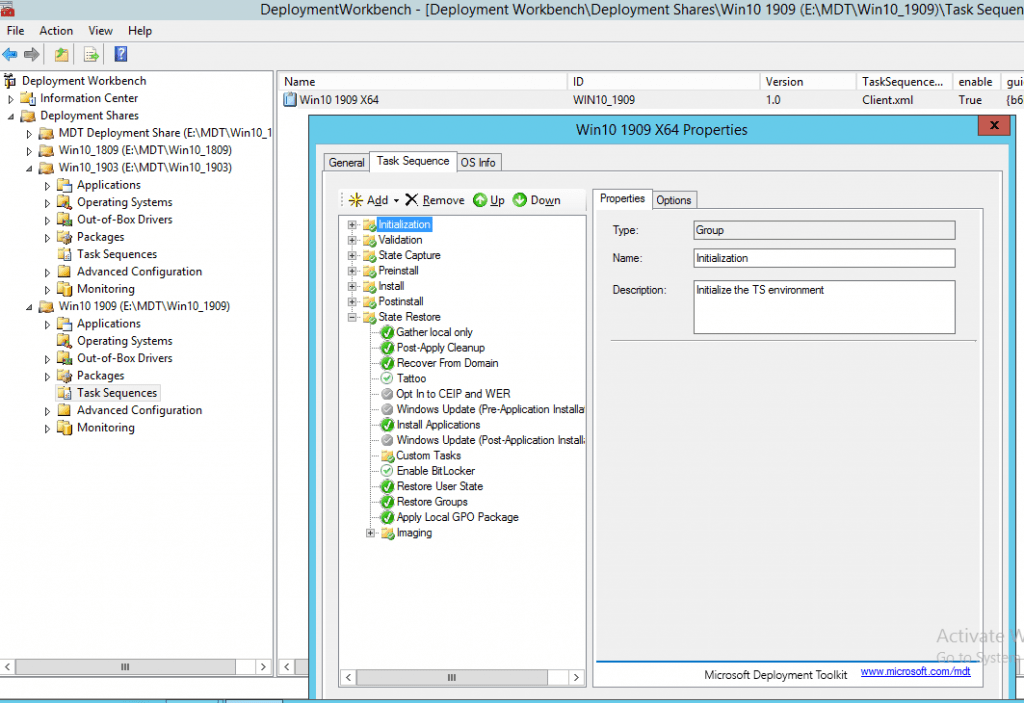Image resolution: width=1024 pixels, height=703 pixels.
Task: Select the Post-Apply Cleanup step icon
Action: coord(387,348)
